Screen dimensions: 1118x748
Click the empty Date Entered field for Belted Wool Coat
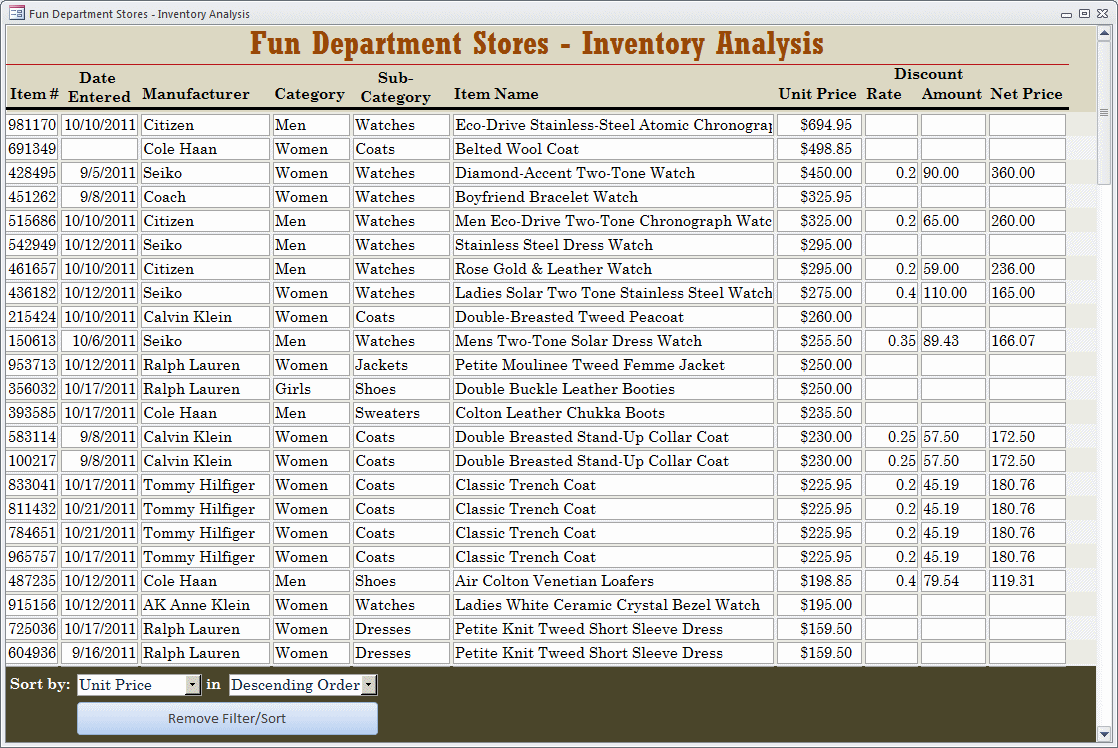99,149
